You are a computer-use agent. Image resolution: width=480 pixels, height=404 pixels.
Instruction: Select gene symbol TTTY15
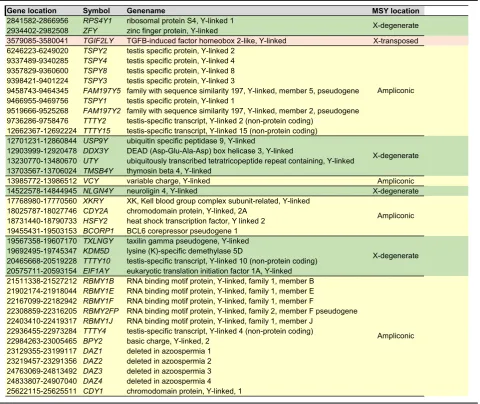[x=97, y=131]
